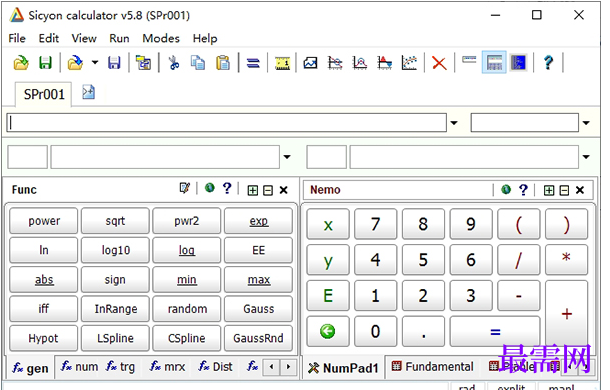Screen dimensions: 610x390
Task: Select the SPr001 document tab
Action: pos(44,94)
